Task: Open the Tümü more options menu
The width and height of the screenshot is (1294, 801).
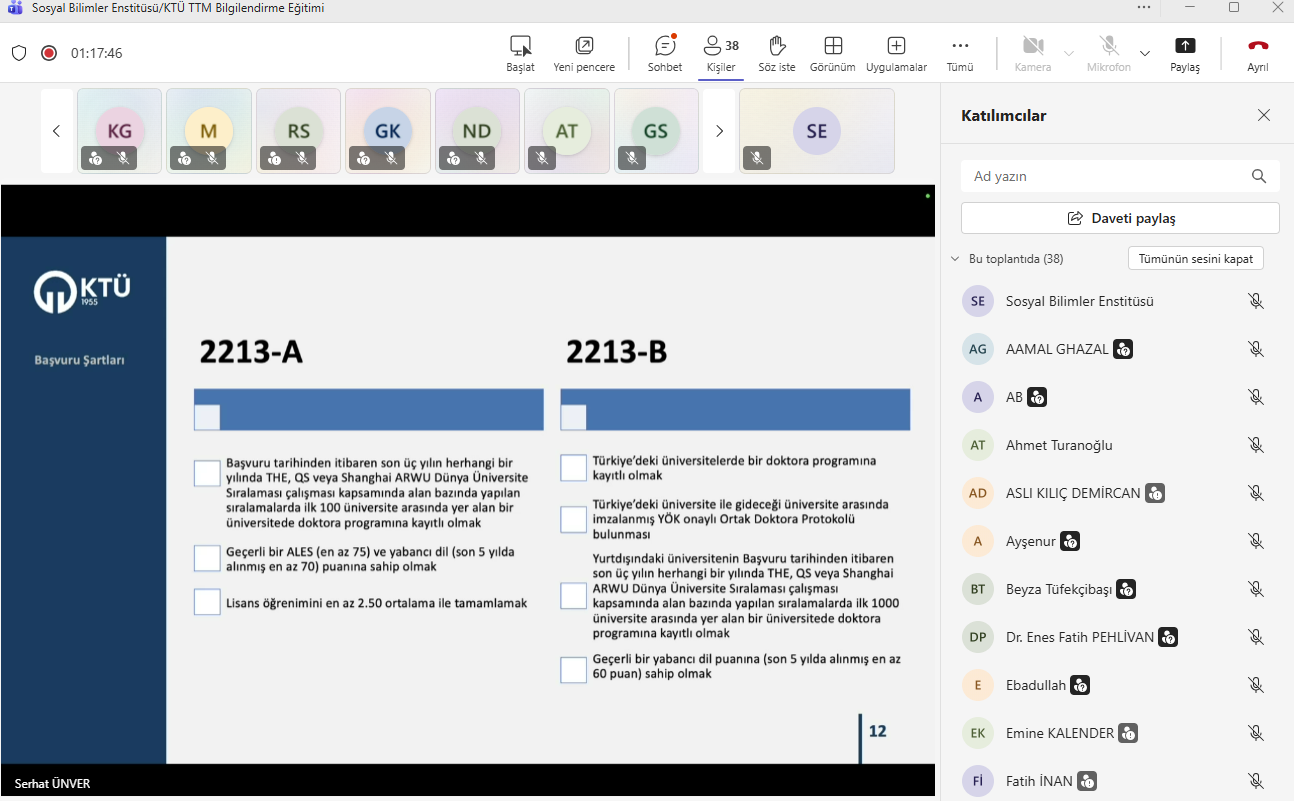Action: click(959, 47)
